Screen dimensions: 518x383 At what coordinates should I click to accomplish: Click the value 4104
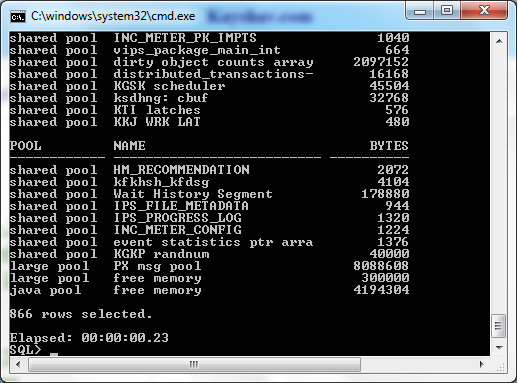pyautogui.click(x=393, y=182)
